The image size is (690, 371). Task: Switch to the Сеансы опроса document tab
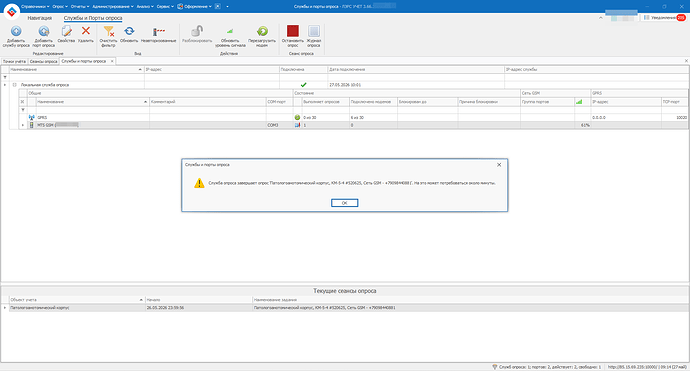(44, 62)
